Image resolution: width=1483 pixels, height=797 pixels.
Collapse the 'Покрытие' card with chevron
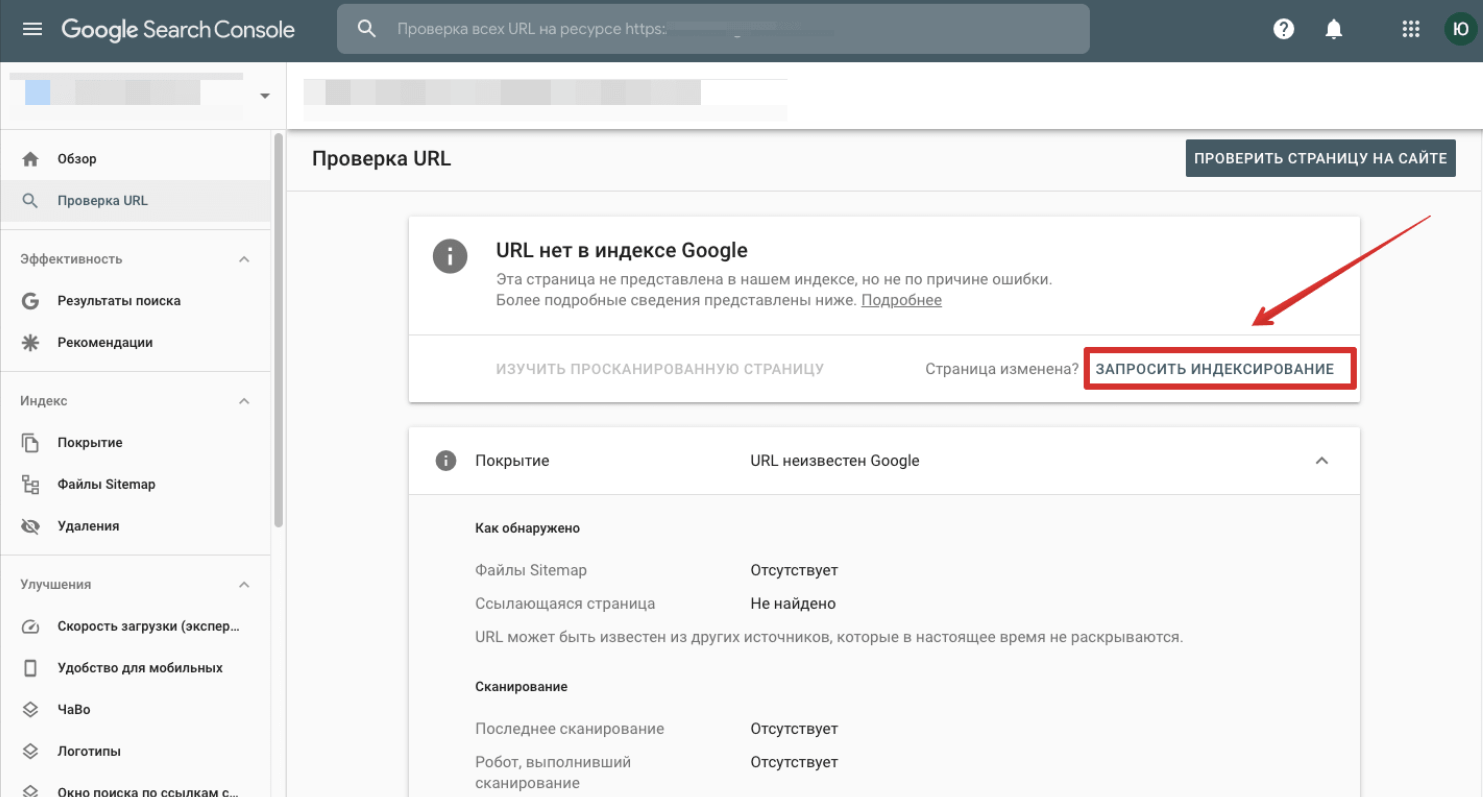click(1321, 461)
